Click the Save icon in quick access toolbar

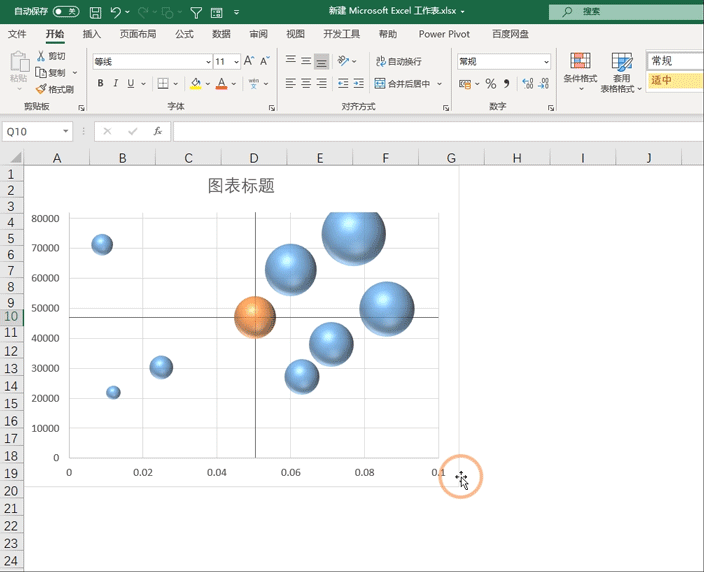(x=95, y=12)
